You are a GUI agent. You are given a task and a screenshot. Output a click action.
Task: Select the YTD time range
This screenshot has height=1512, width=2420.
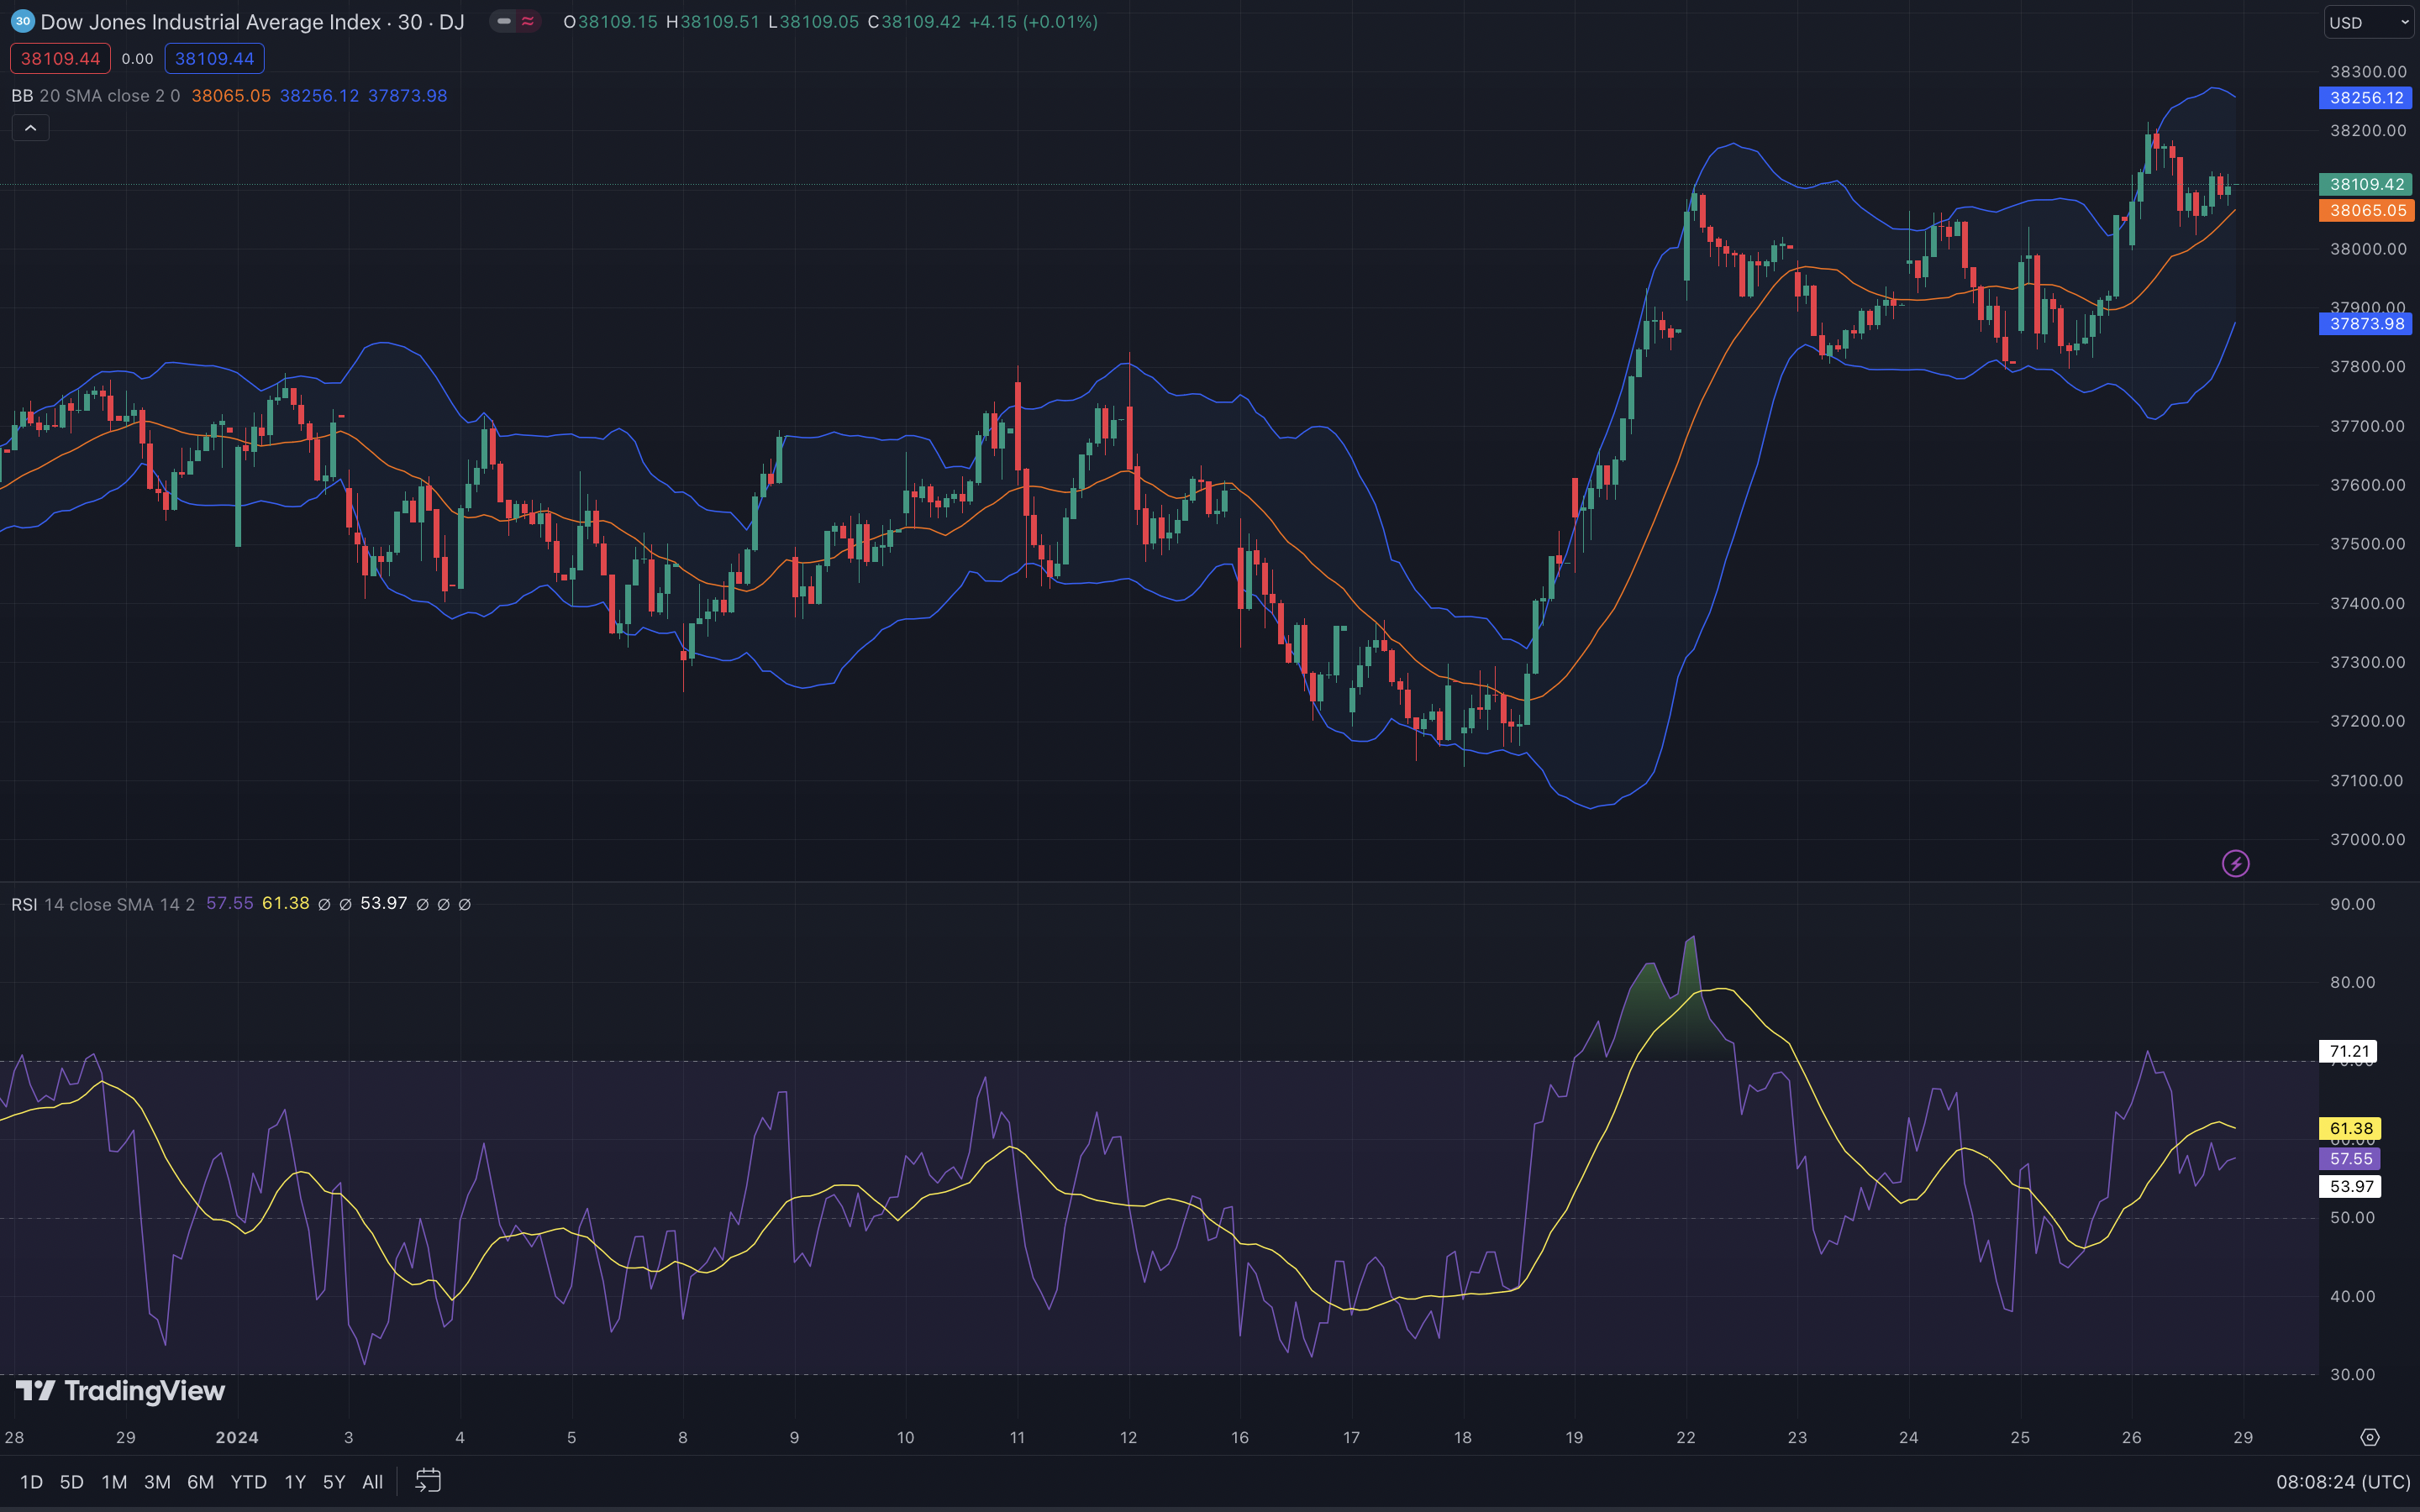248,1482
